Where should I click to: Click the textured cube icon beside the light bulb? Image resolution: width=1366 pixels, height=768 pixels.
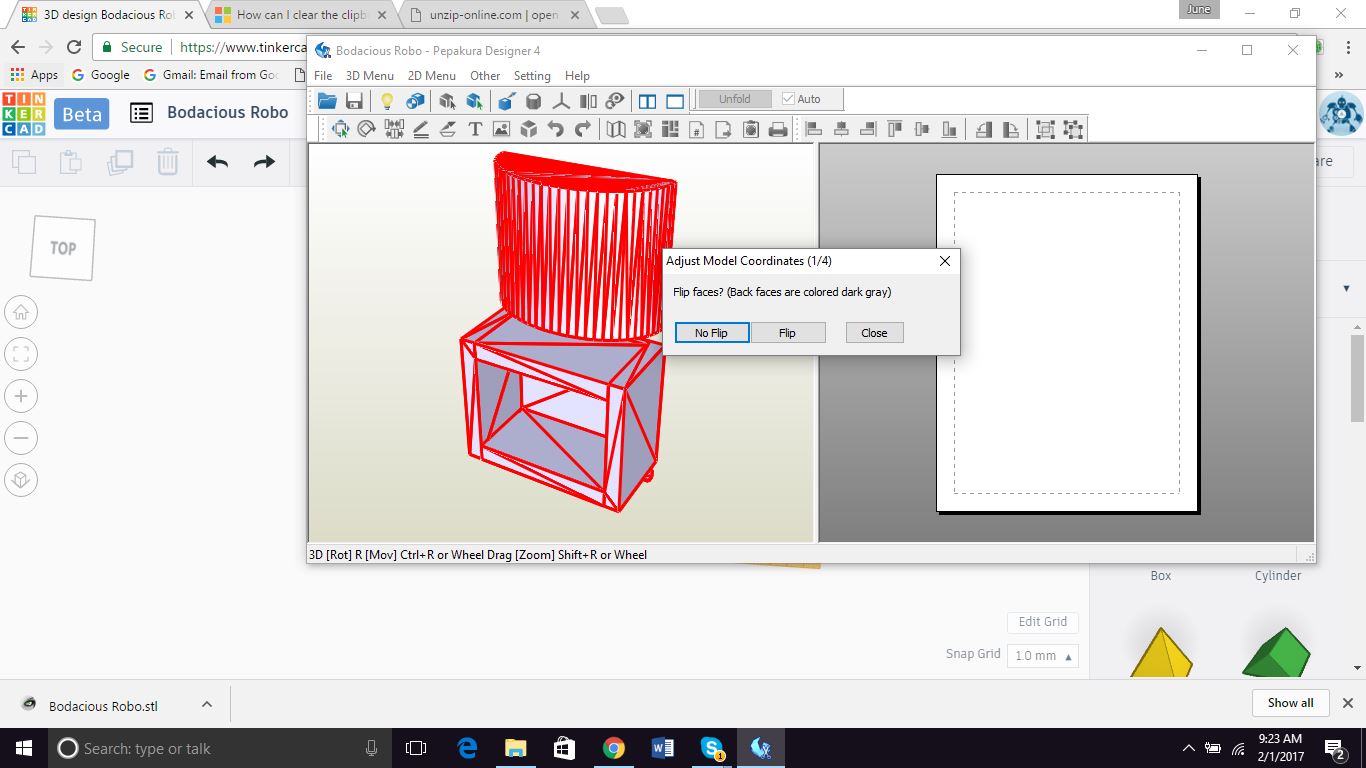pos(415,100)
